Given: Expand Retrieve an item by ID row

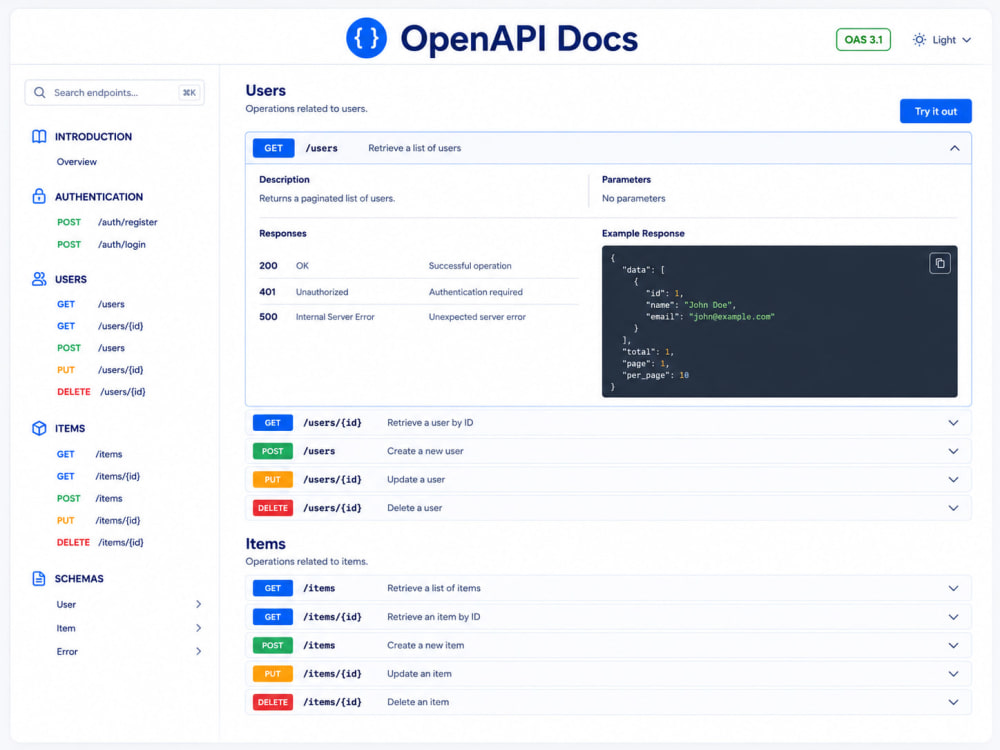Looking at the screenshot, I should pos(608,617).
